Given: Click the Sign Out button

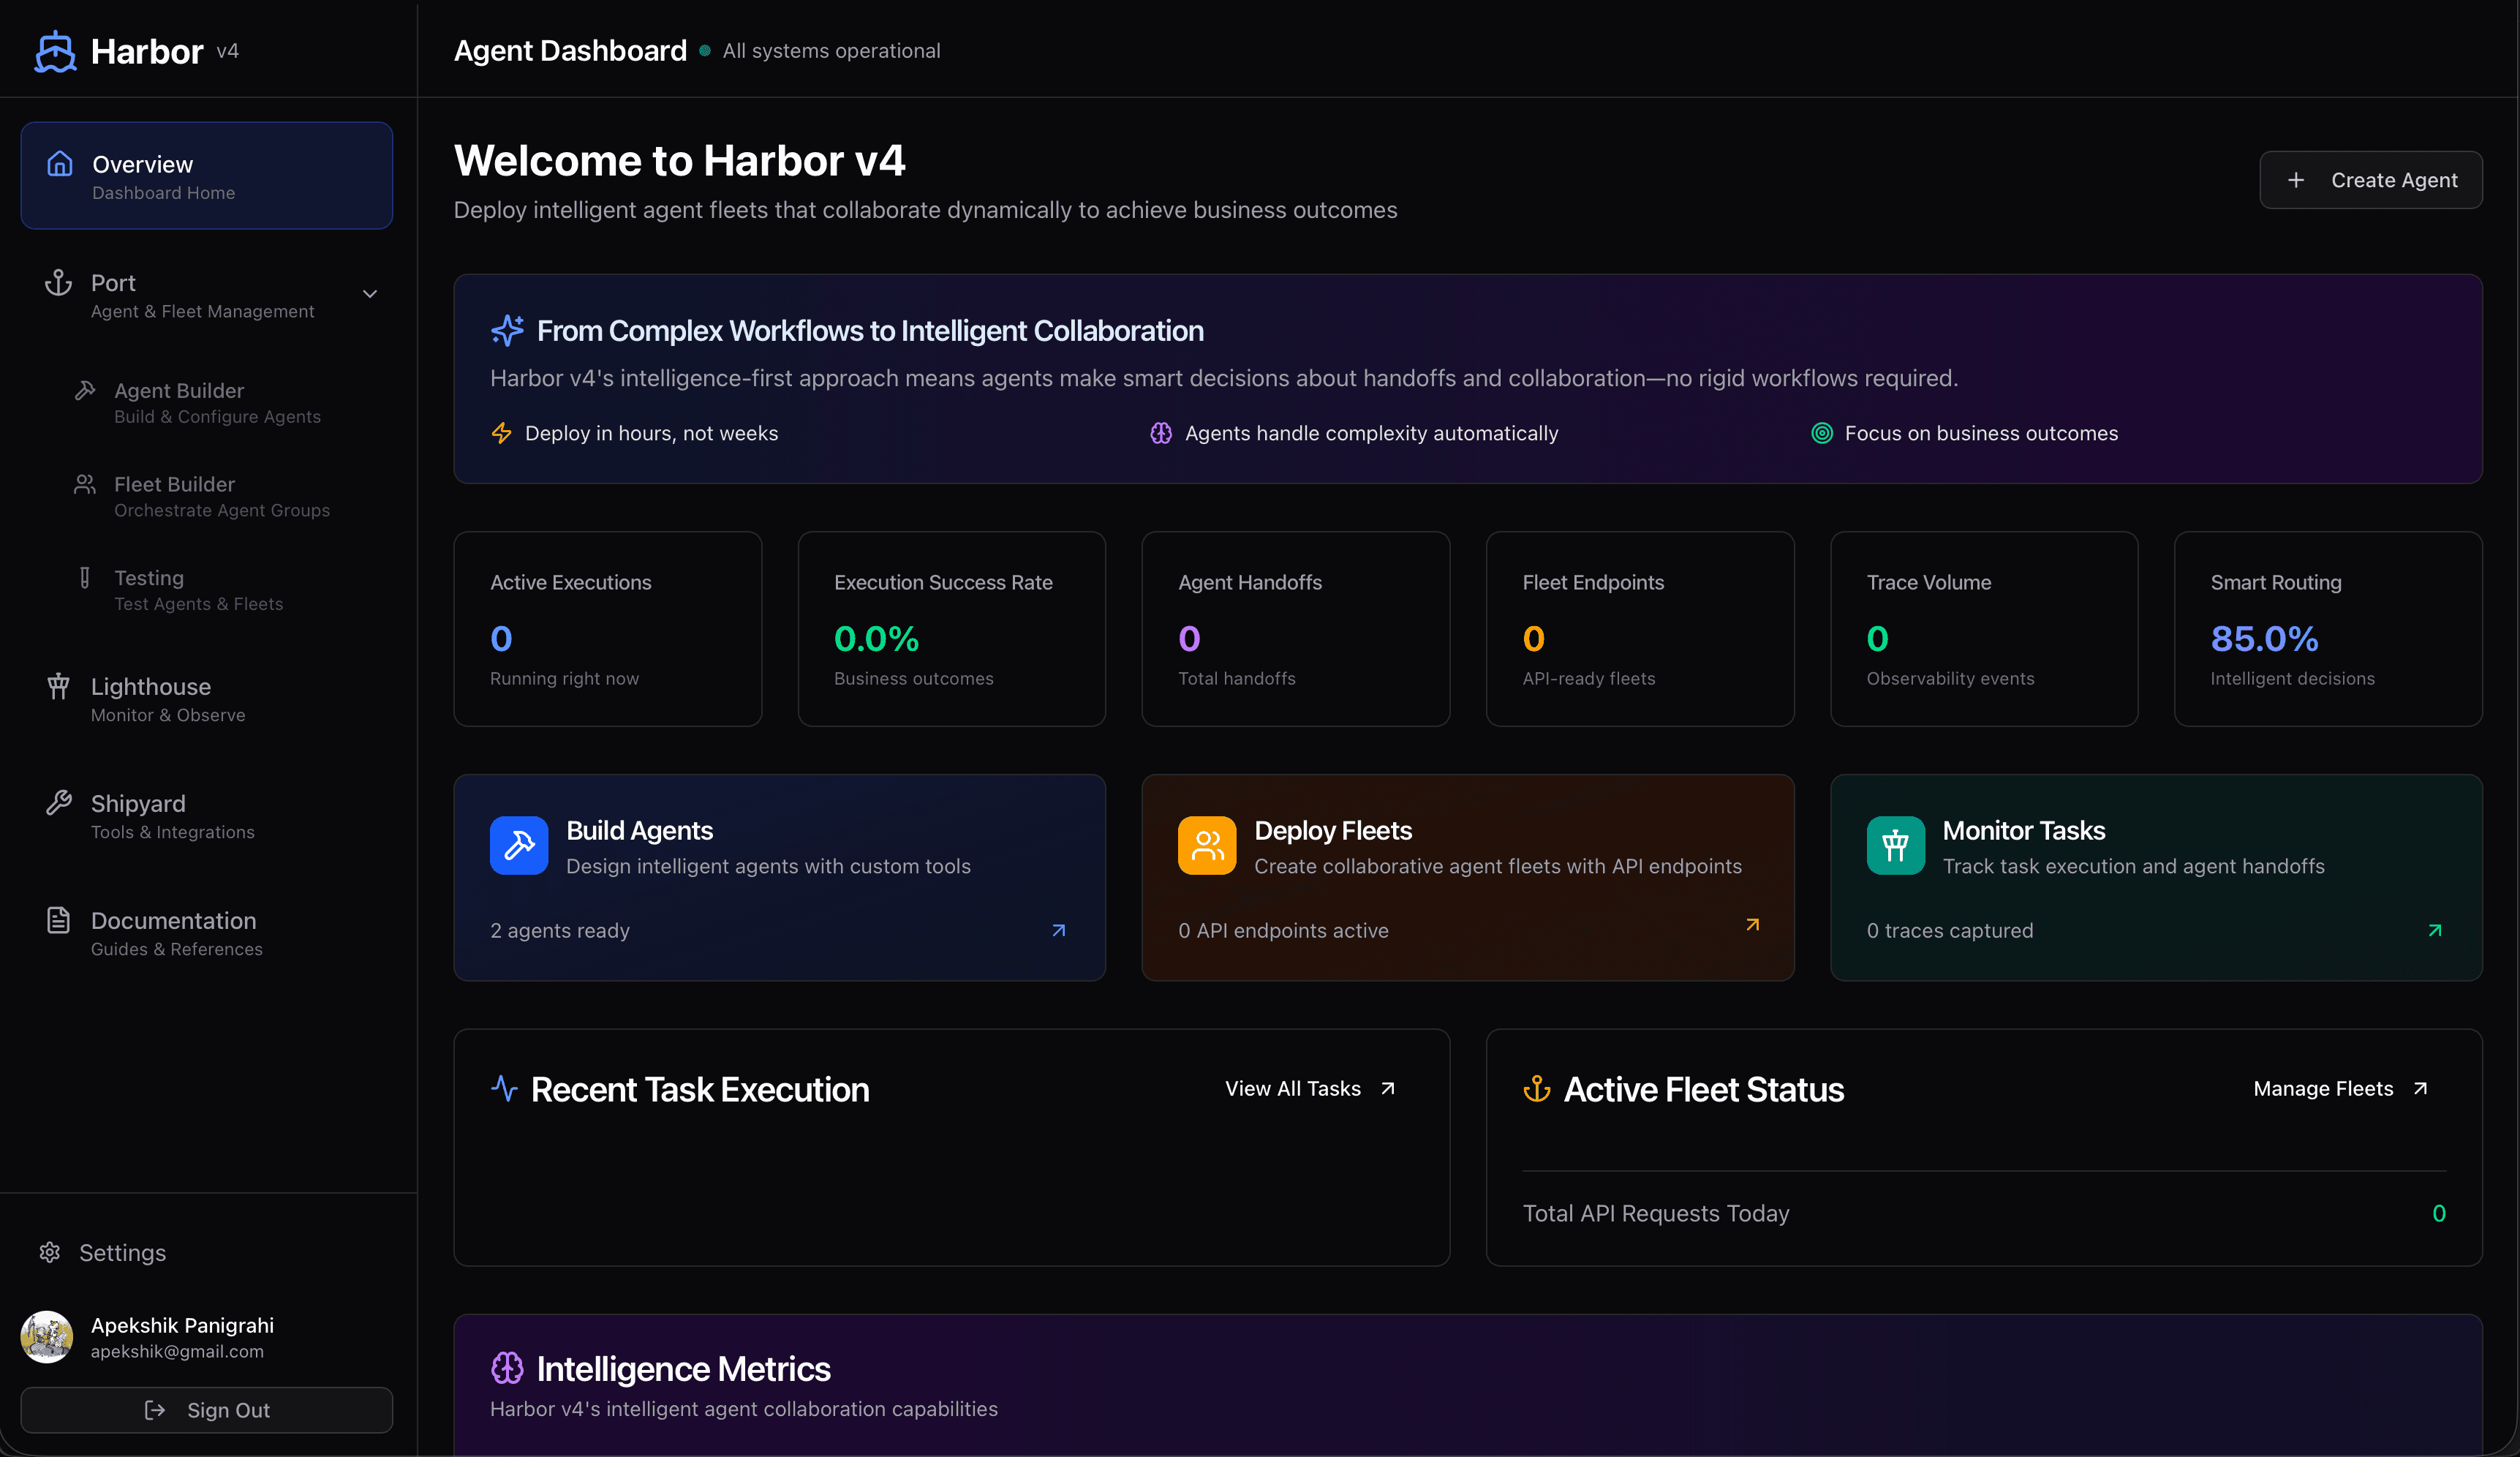Looking at the screenshot, I should pos(206,1409).
